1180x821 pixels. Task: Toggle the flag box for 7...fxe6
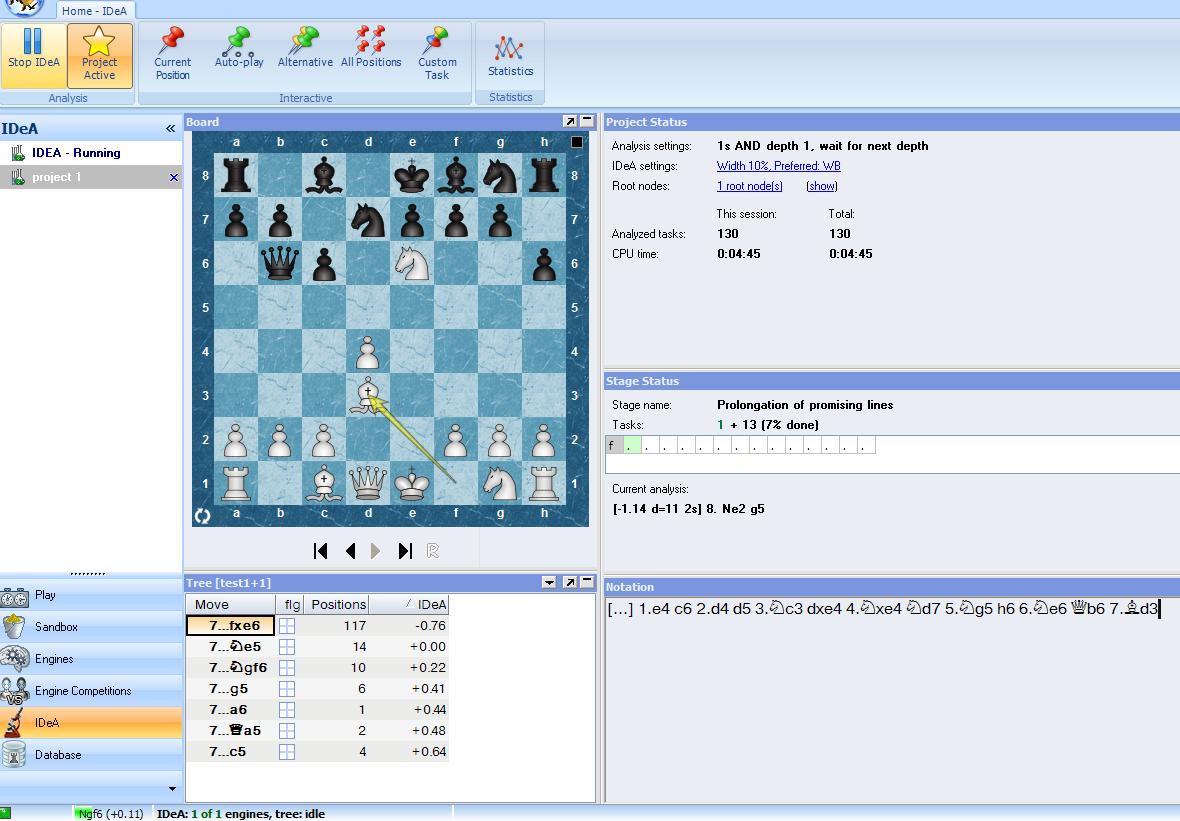tap(287, 626)
